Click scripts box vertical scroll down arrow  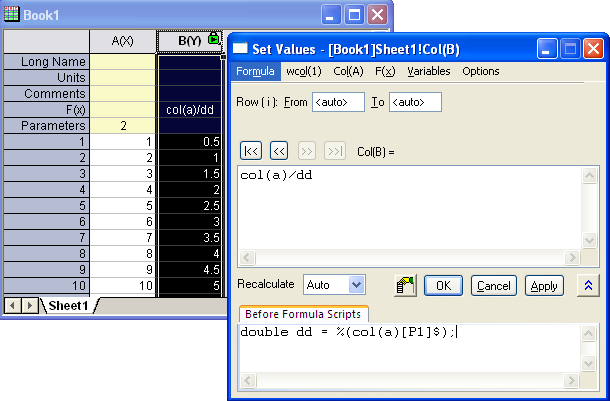[x=589, y=363]
